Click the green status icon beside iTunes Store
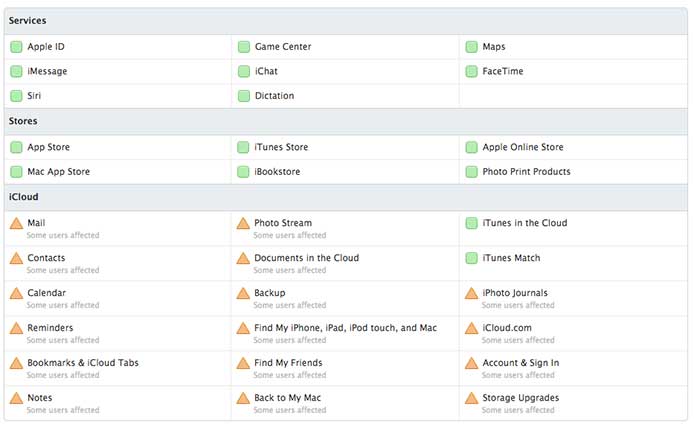 [243, 147]
